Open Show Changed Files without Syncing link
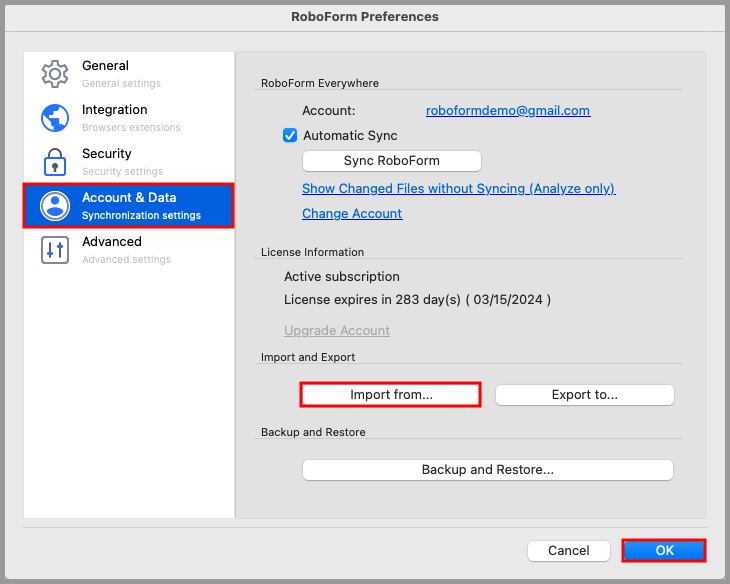730x584 pixels. 458,189
